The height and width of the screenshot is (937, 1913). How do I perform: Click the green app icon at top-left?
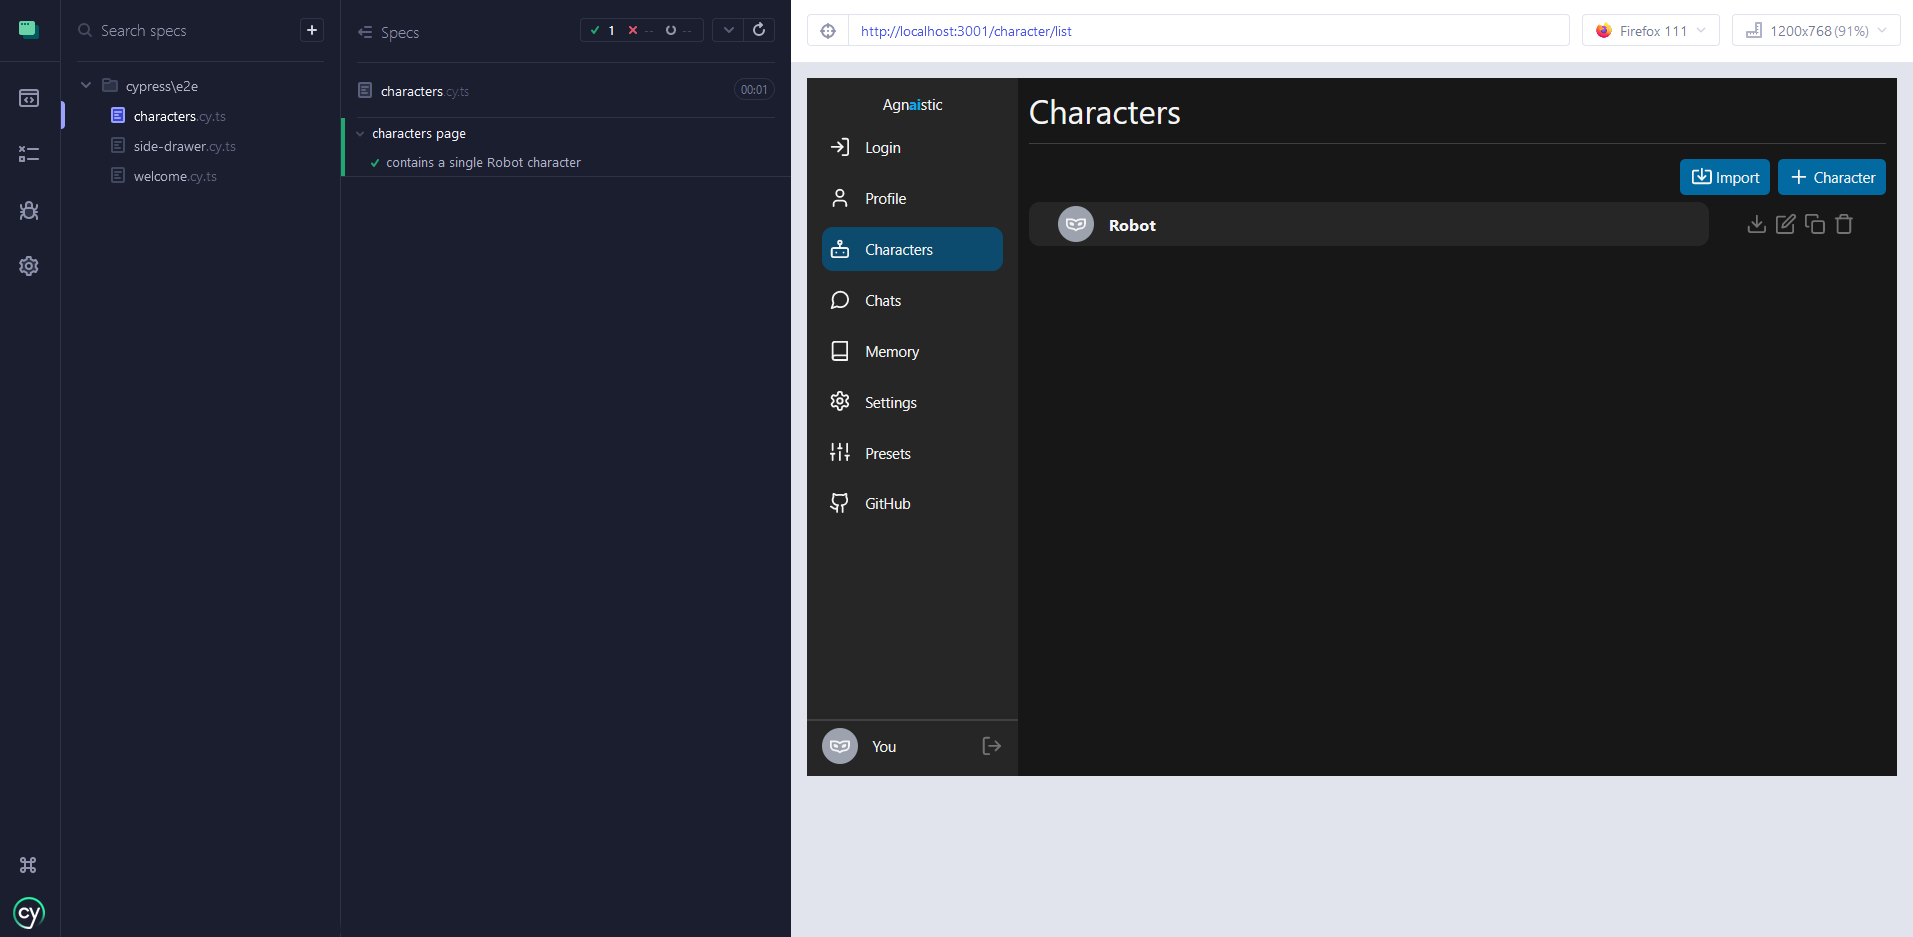(x=29, y=29)
